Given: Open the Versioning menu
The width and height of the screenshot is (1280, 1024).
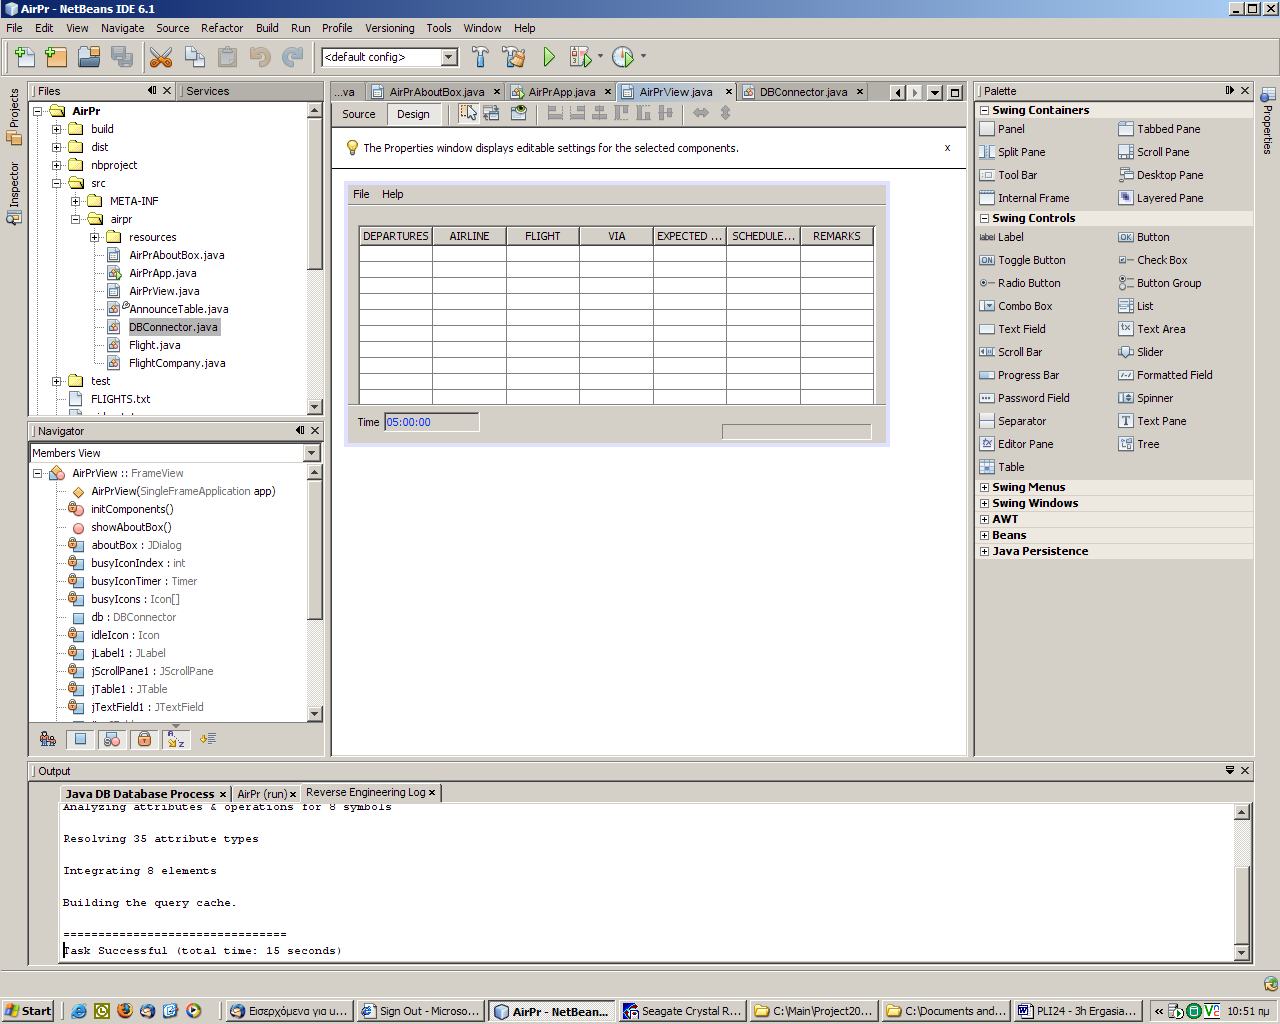Looking at the screenshot, I should [389, 28].
